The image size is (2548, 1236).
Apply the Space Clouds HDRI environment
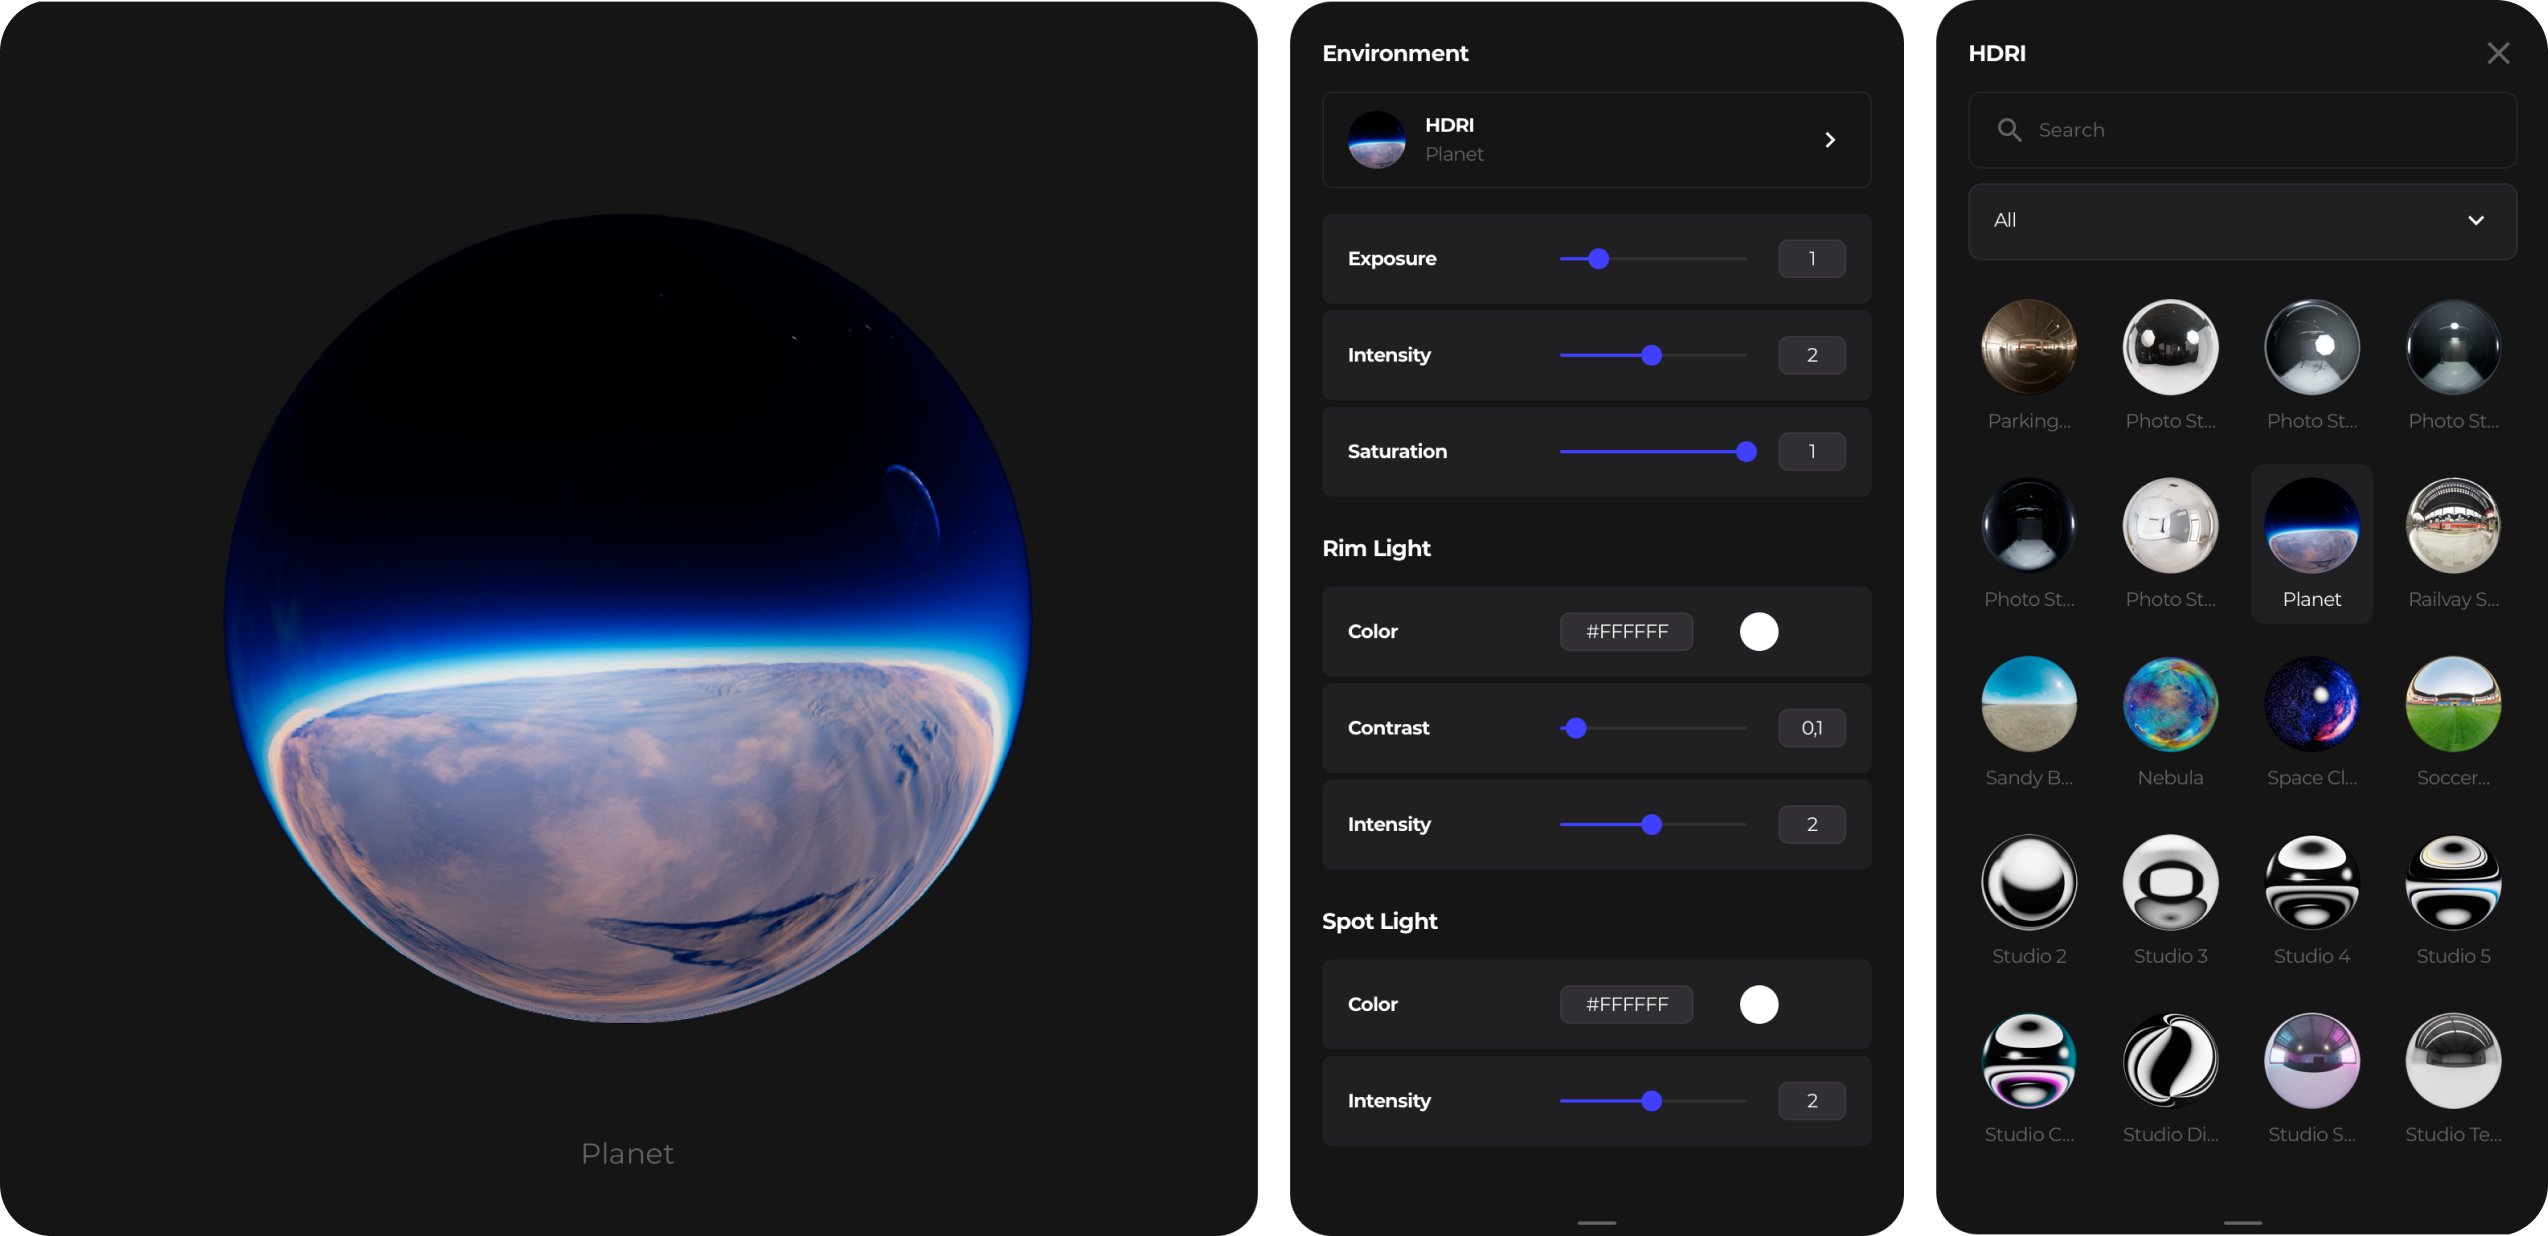pos(2311,704)
